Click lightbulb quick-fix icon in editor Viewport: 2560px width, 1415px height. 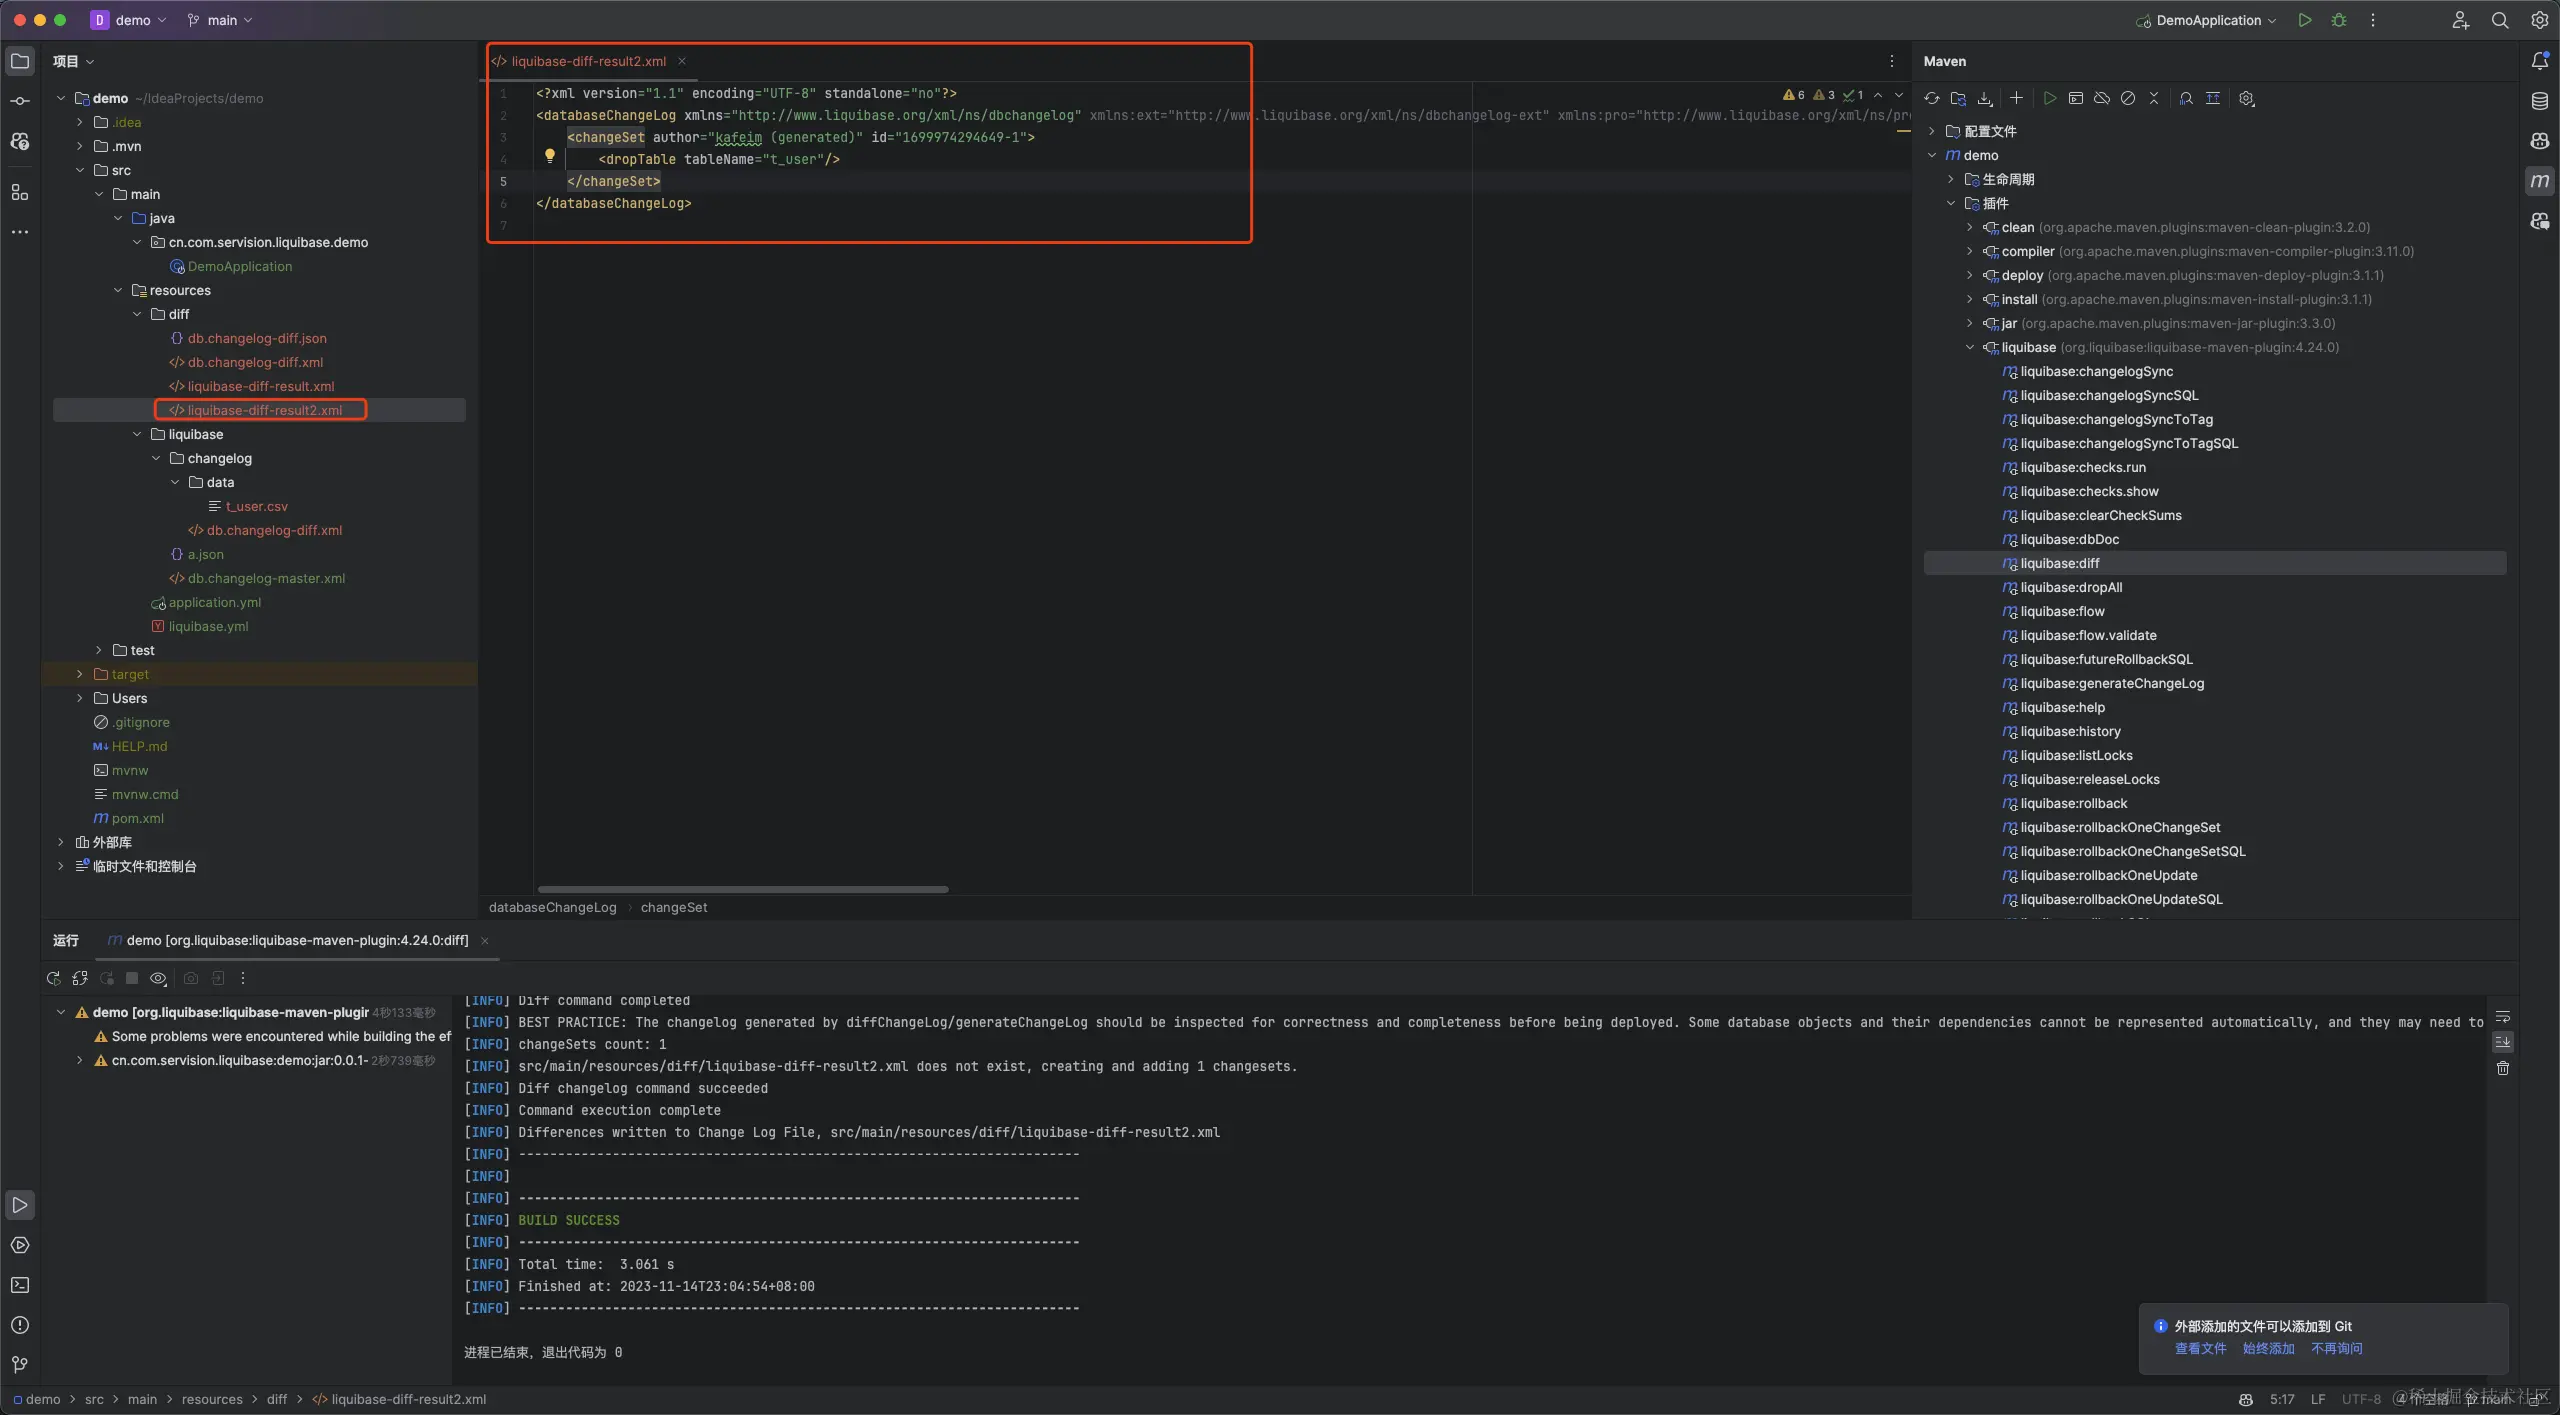[x=549, y=156]
